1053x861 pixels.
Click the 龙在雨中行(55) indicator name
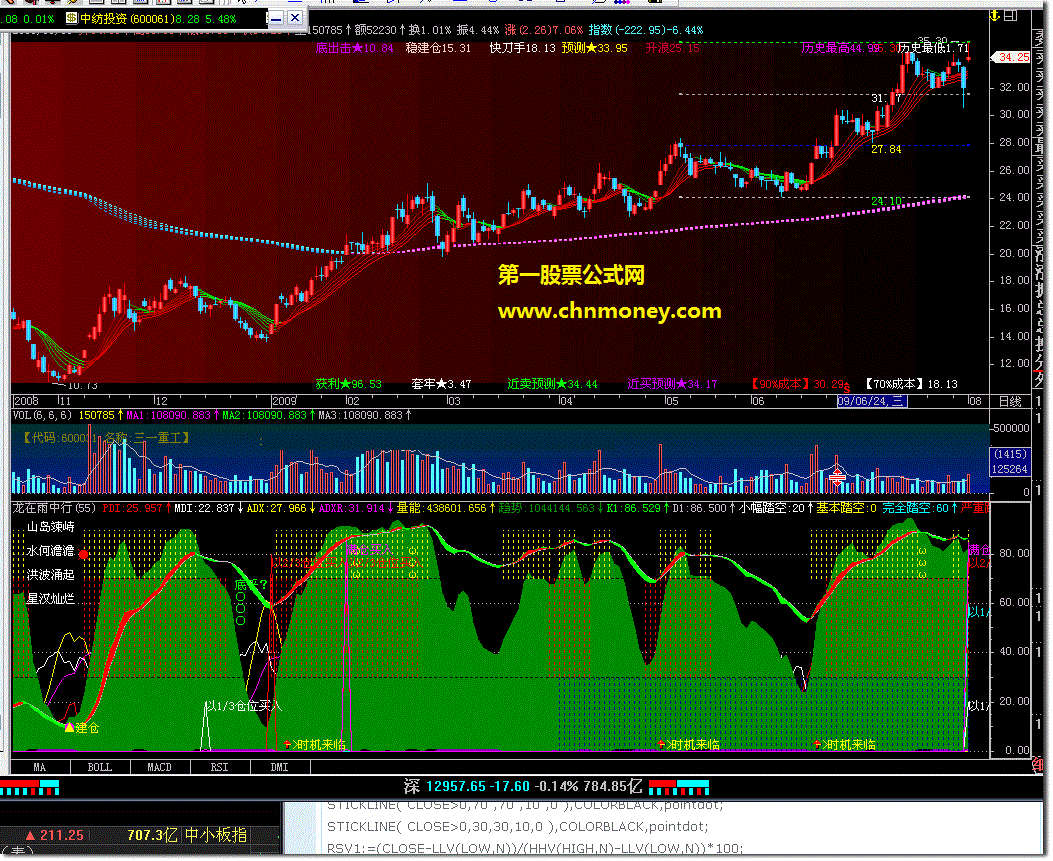[x=54, y=508]
